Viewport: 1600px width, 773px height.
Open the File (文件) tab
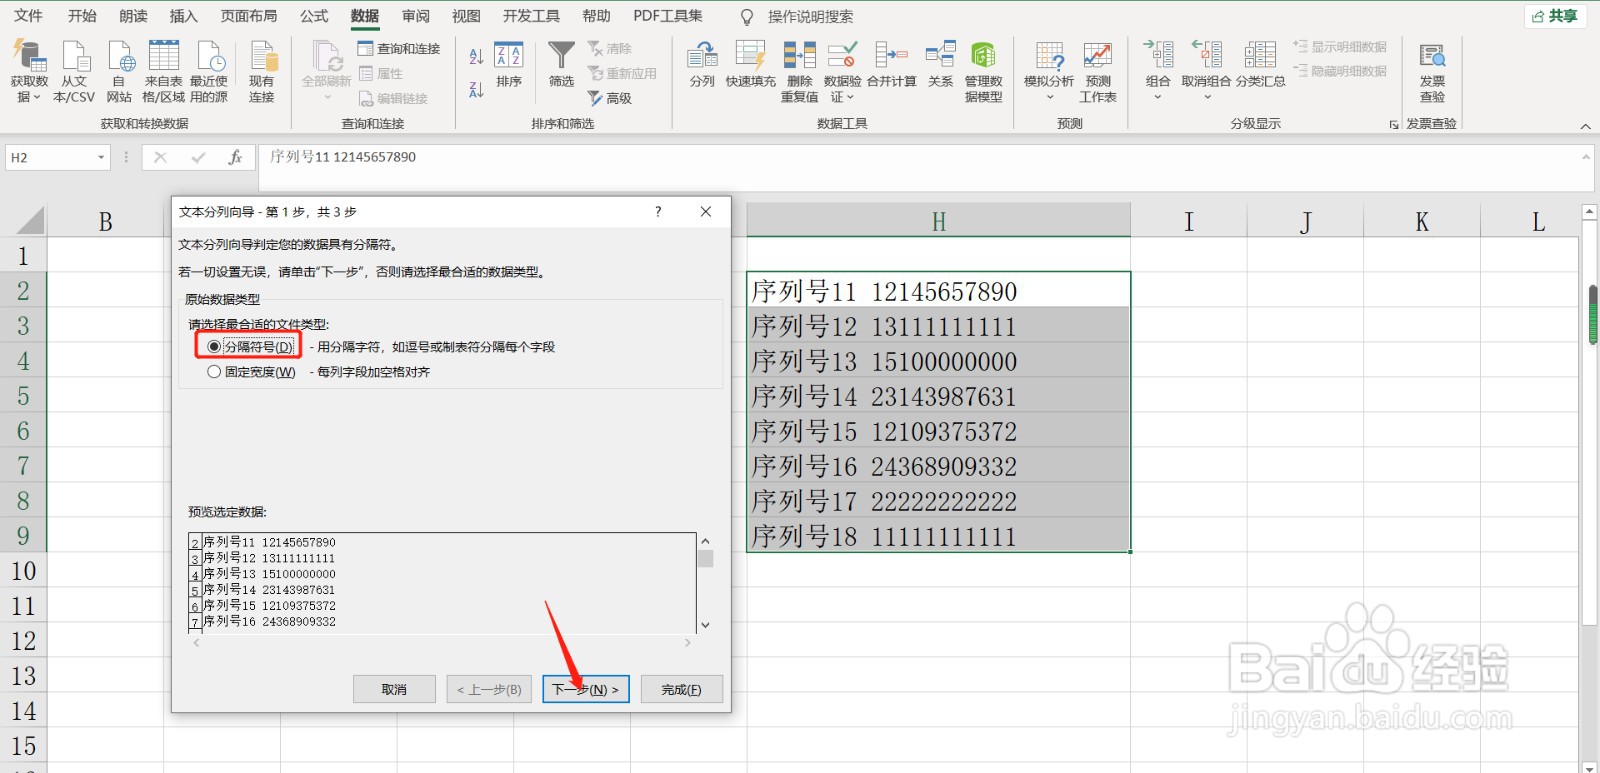[x=28, y=16]
